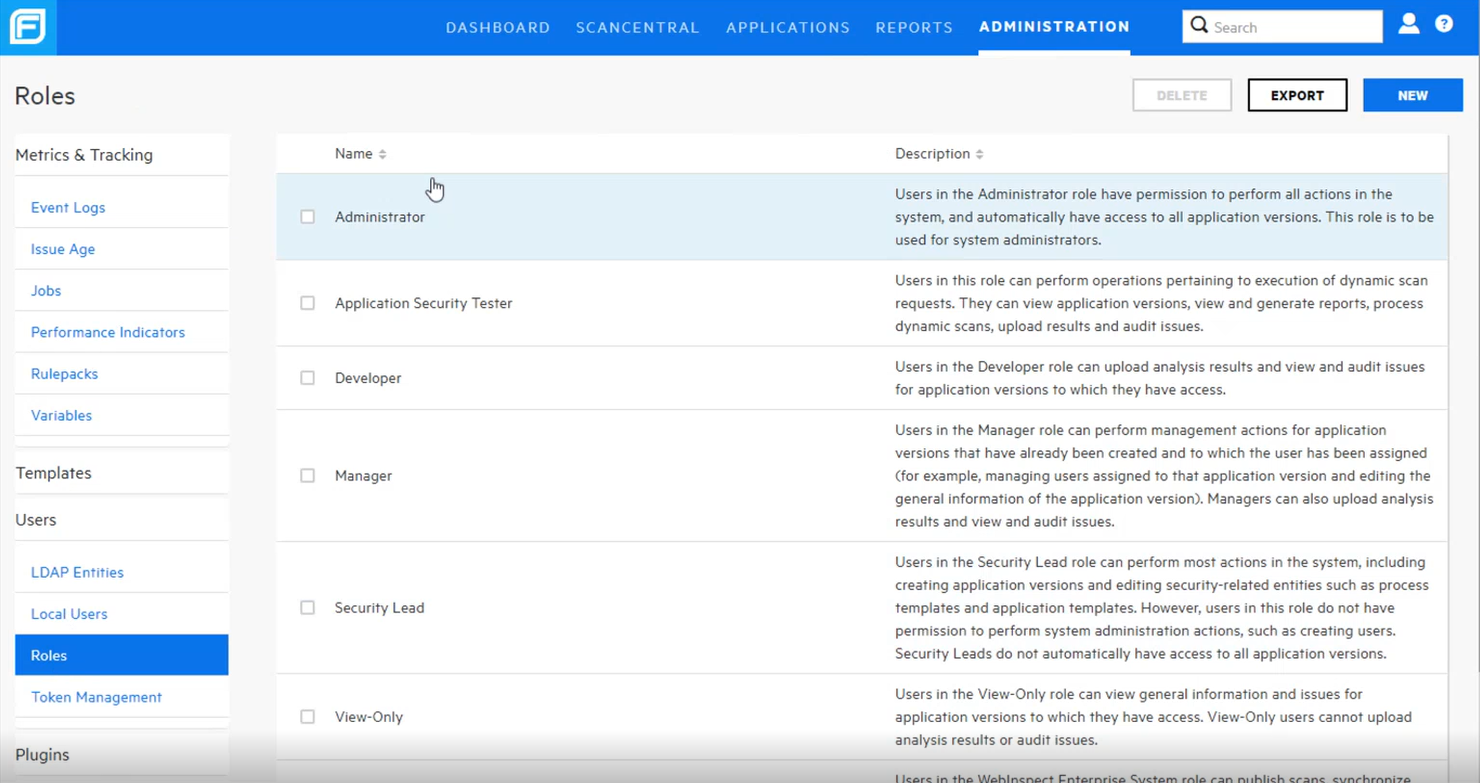Screen dimensions: 1480x783
Task: Open the Event Logs link
Action: (68, 208)
